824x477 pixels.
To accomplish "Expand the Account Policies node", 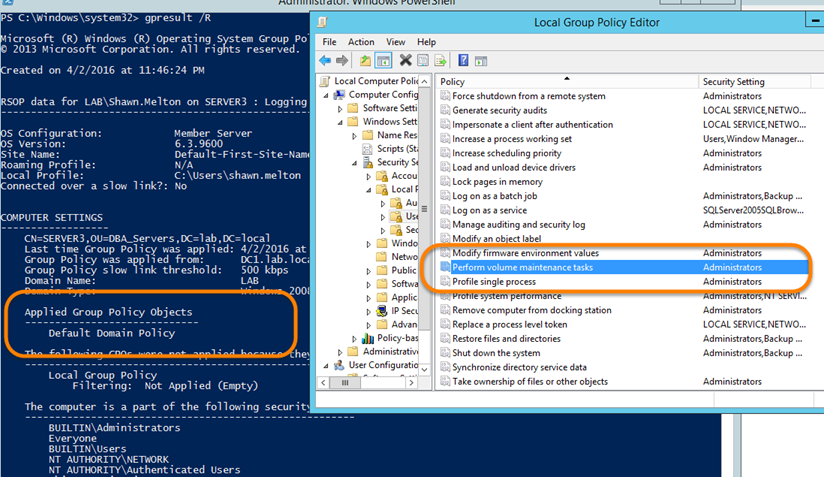I will [x=368, y=177].
